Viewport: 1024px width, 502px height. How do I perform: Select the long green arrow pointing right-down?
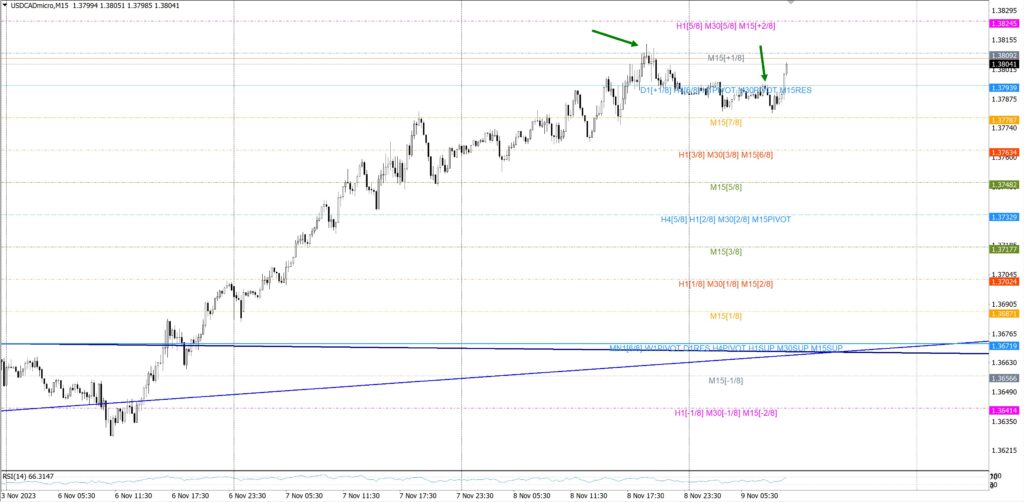[x=615, y=38]
